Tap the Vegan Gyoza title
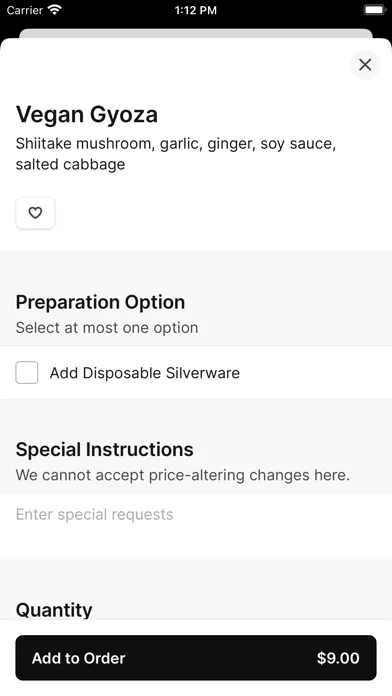 coord(87,115)
